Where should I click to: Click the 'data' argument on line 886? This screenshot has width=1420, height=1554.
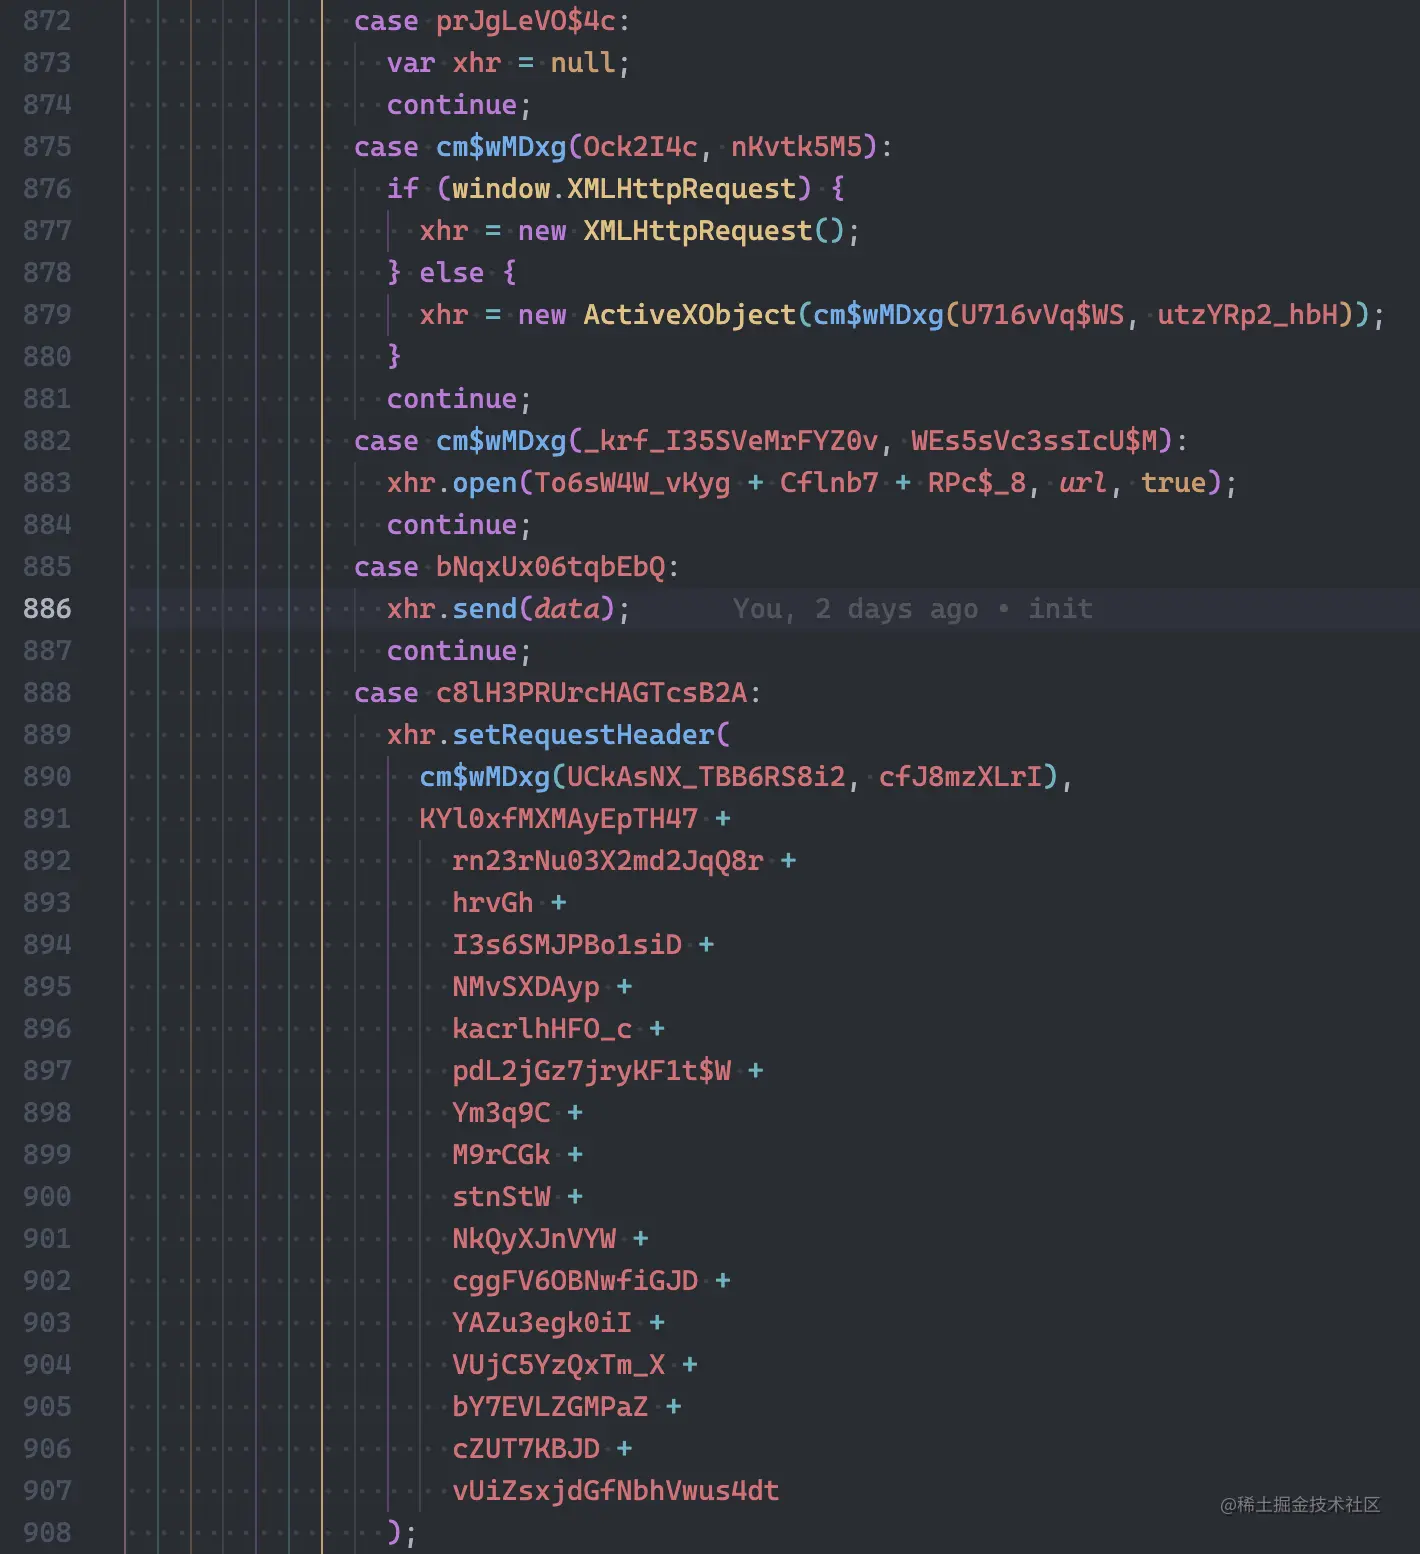[x=567, y=609]
